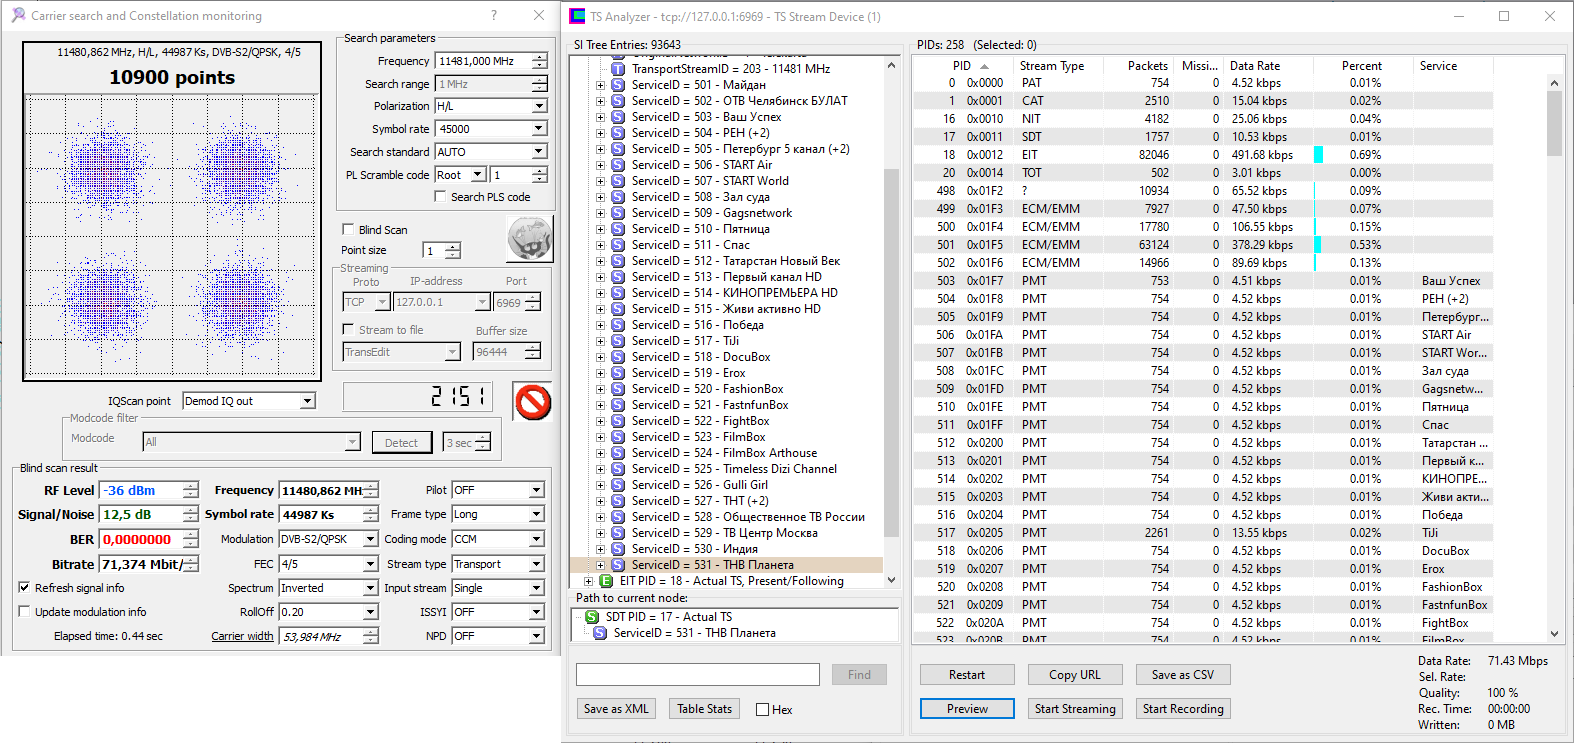Sort by the Percent column header

tap(1363, 66)
